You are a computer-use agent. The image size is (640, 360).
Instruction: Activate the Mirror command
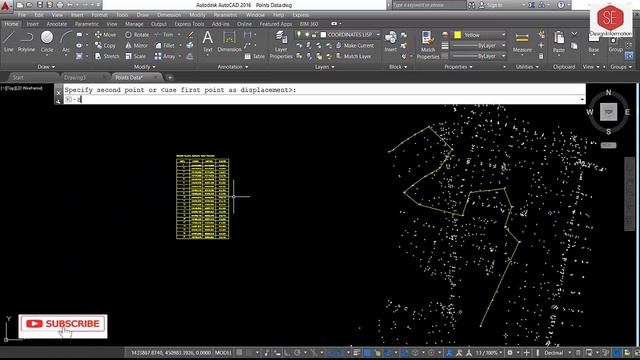(x=136, y=46)
